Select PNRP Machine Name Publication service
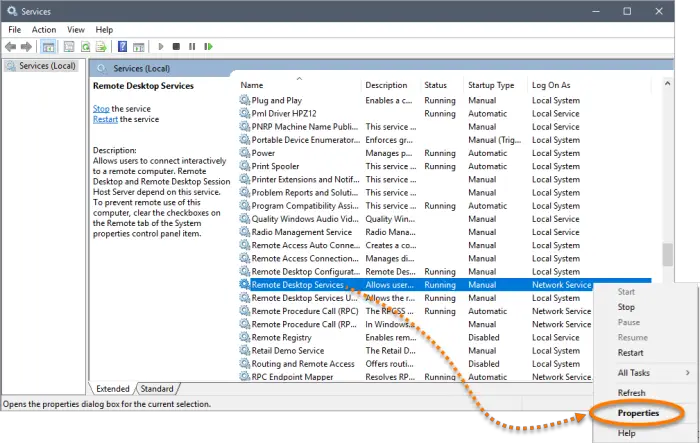 tap(444, 126)
